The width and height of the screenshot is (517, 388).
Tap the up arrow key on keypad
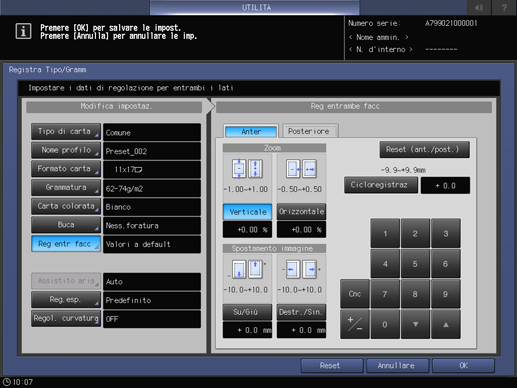click(x=446, y=324)
